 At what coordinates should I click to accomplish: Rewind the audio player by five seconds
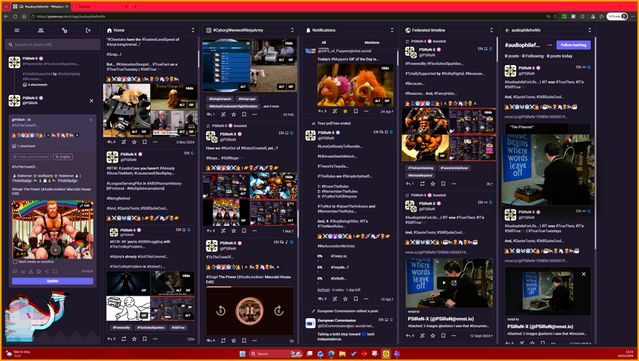click(x=220, y=311)
